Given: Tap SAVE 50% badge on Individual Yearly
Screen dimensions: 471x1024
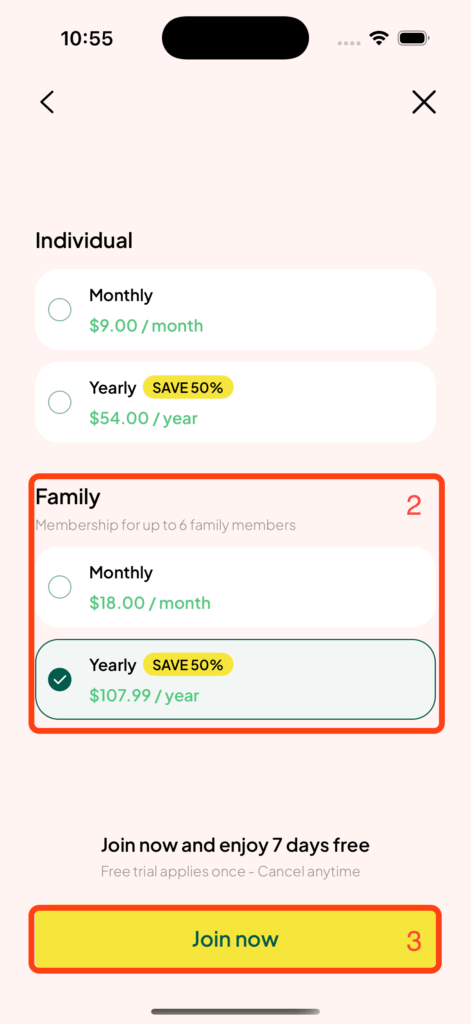Looking at the screenshot, I should click(x=188, y=388).
